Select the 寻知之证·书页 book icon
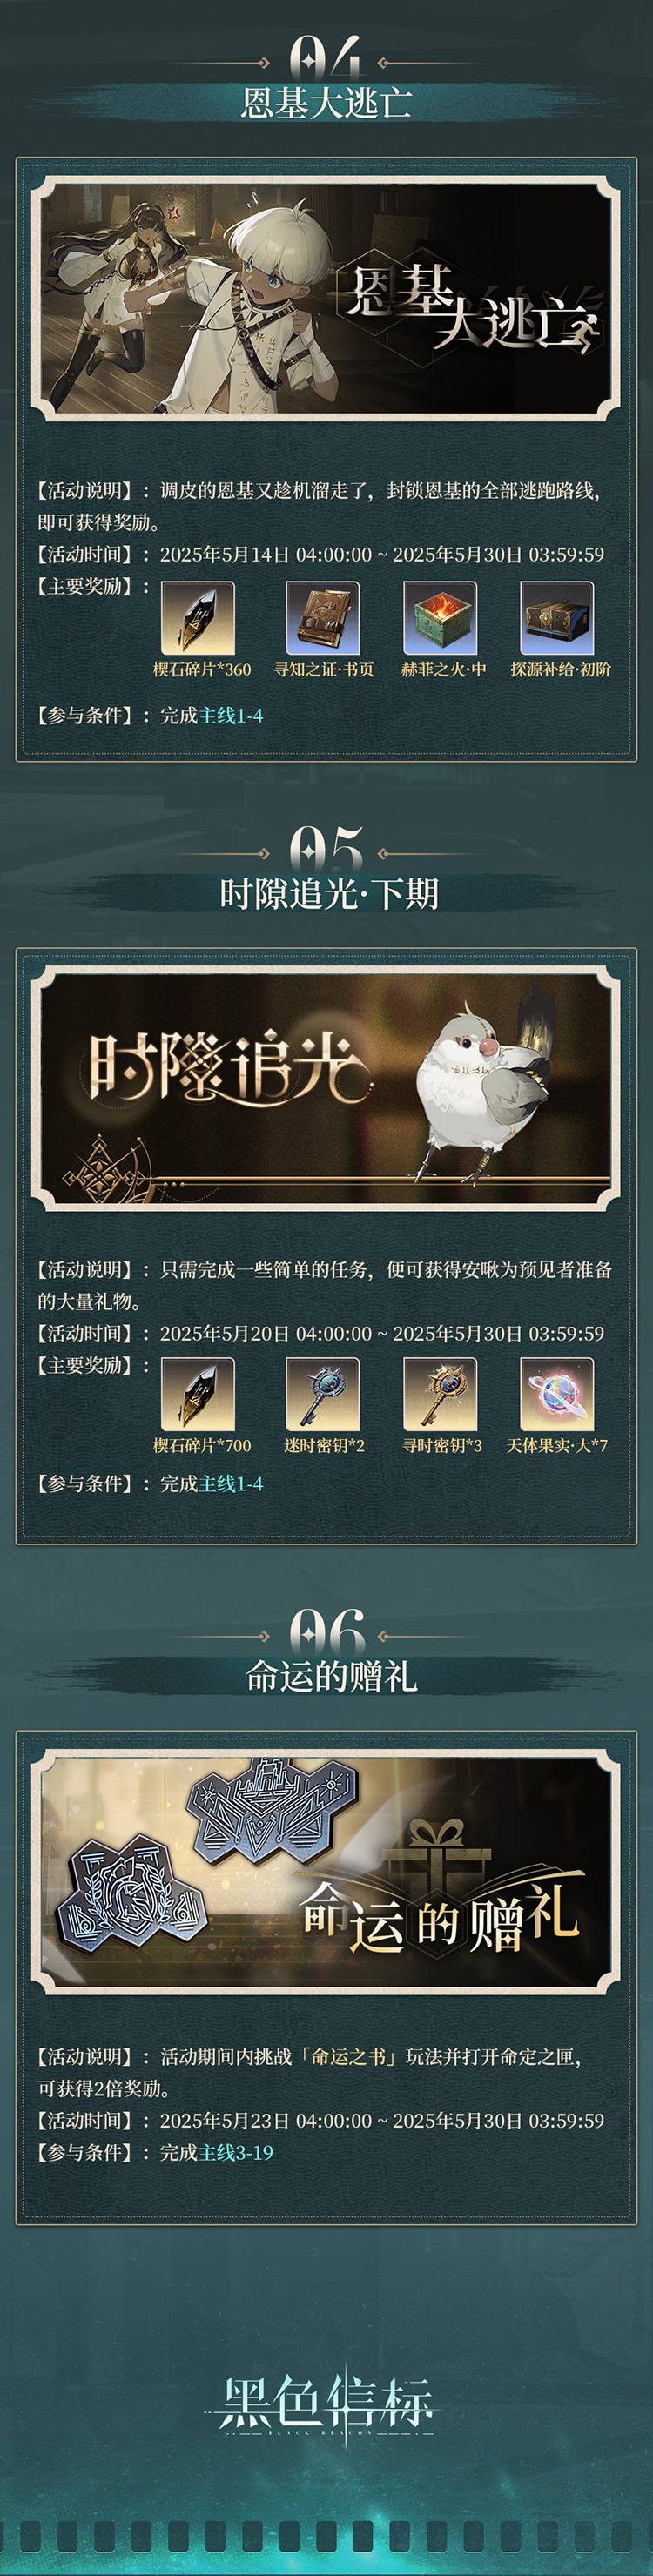This screenshot has width=653, height=2576. pos(322,618)
